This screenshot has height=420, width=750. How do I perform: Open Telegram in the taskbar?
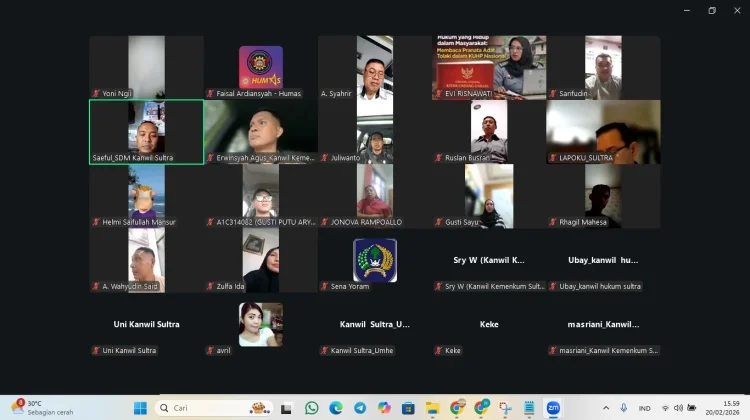point(360,408)
